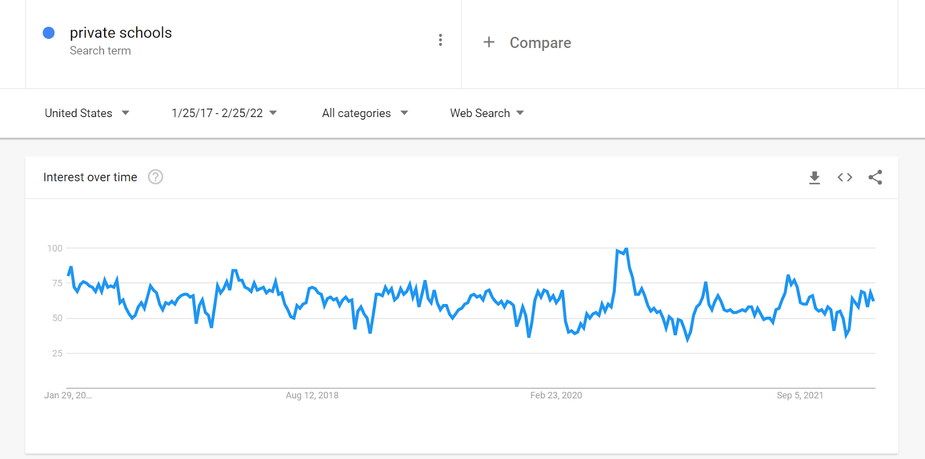Click the plus icon next to Compare
925x459 pixels.
coord(488,42)
